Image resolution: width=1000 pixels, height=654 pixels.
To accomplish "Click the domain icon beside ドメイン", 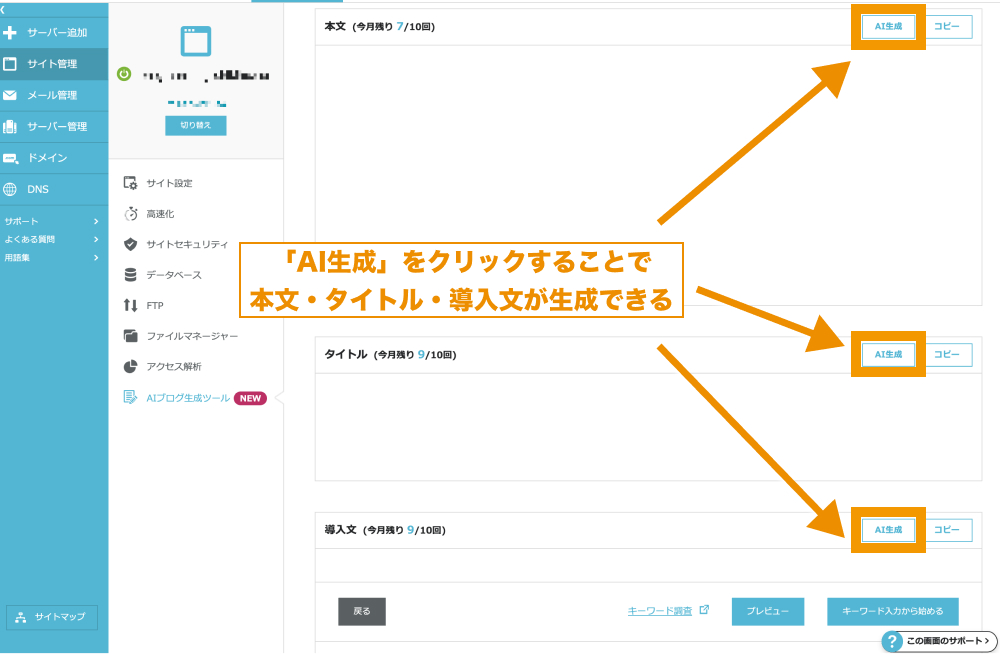I will click(10, 158).
